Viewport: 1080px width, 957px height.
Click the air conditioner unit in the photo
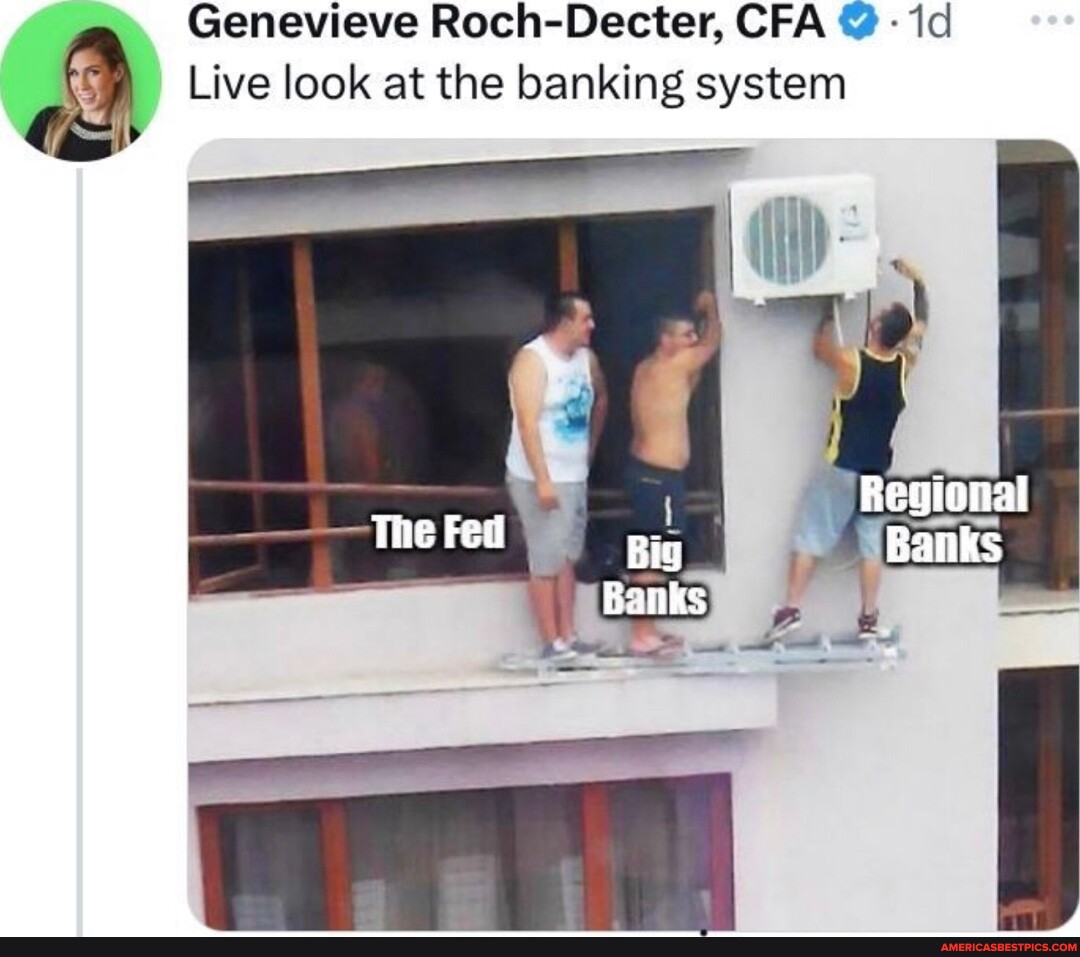803,237
